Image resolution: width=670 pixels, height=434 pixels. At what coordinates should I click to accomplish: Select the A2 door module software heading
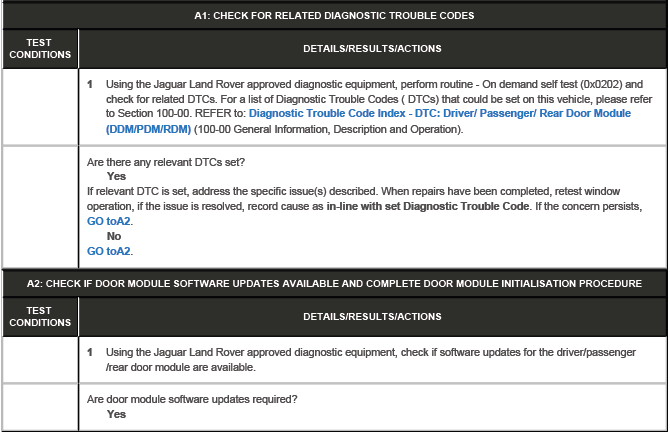[334, 283]
